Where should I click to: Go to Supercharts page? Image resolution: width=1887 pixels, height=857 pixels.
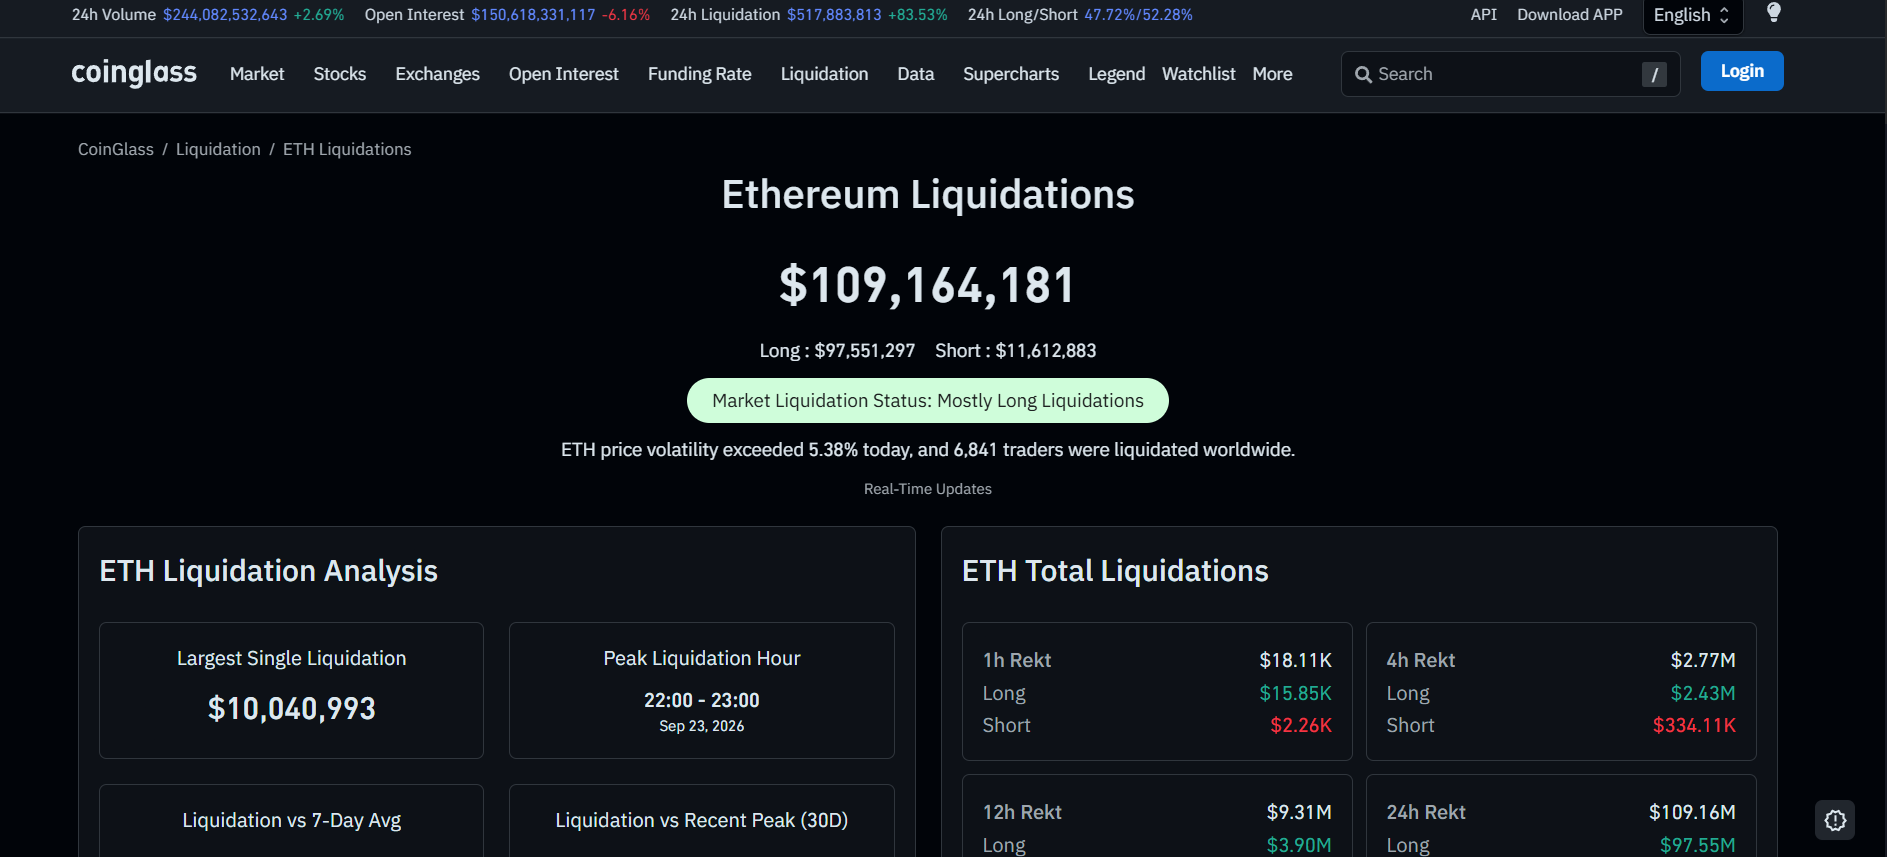[x=1010, y=74]
